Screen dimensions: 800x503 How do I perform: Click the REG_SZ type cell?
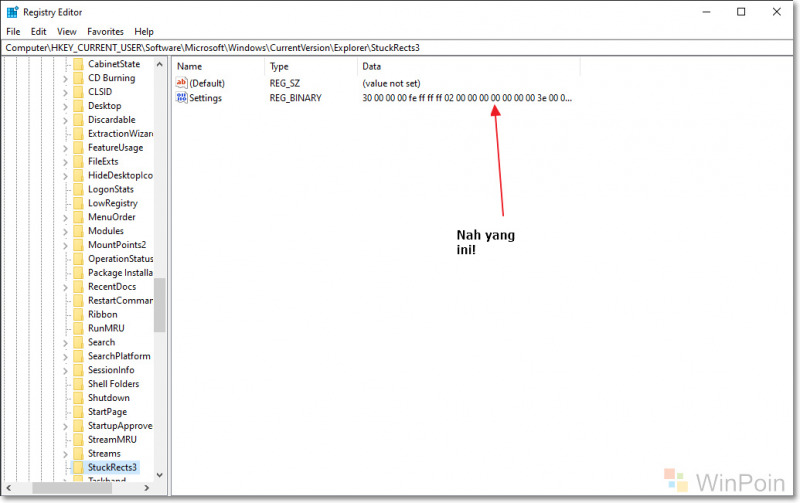click(x=285, y=83)
